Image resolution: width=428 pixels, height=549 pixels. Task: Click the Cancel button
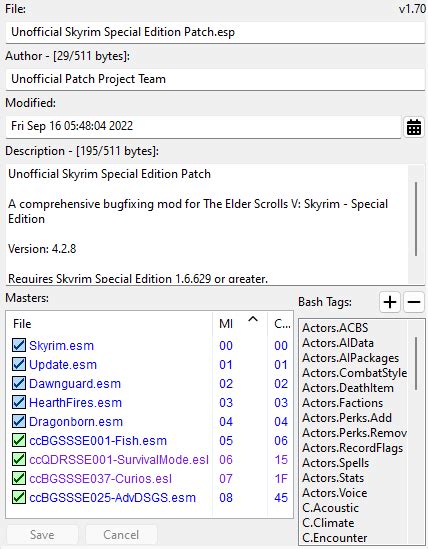121,535
